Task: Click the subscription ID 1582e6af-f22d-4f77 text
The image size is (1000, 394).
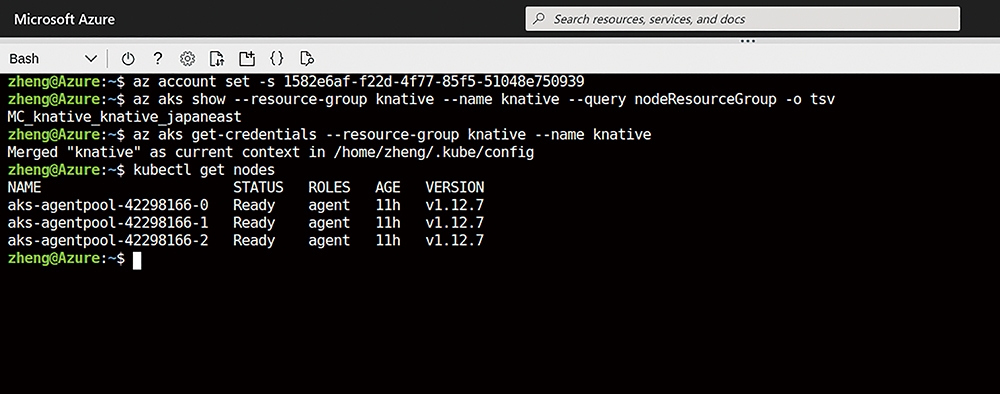Action: tap(434, 82)
